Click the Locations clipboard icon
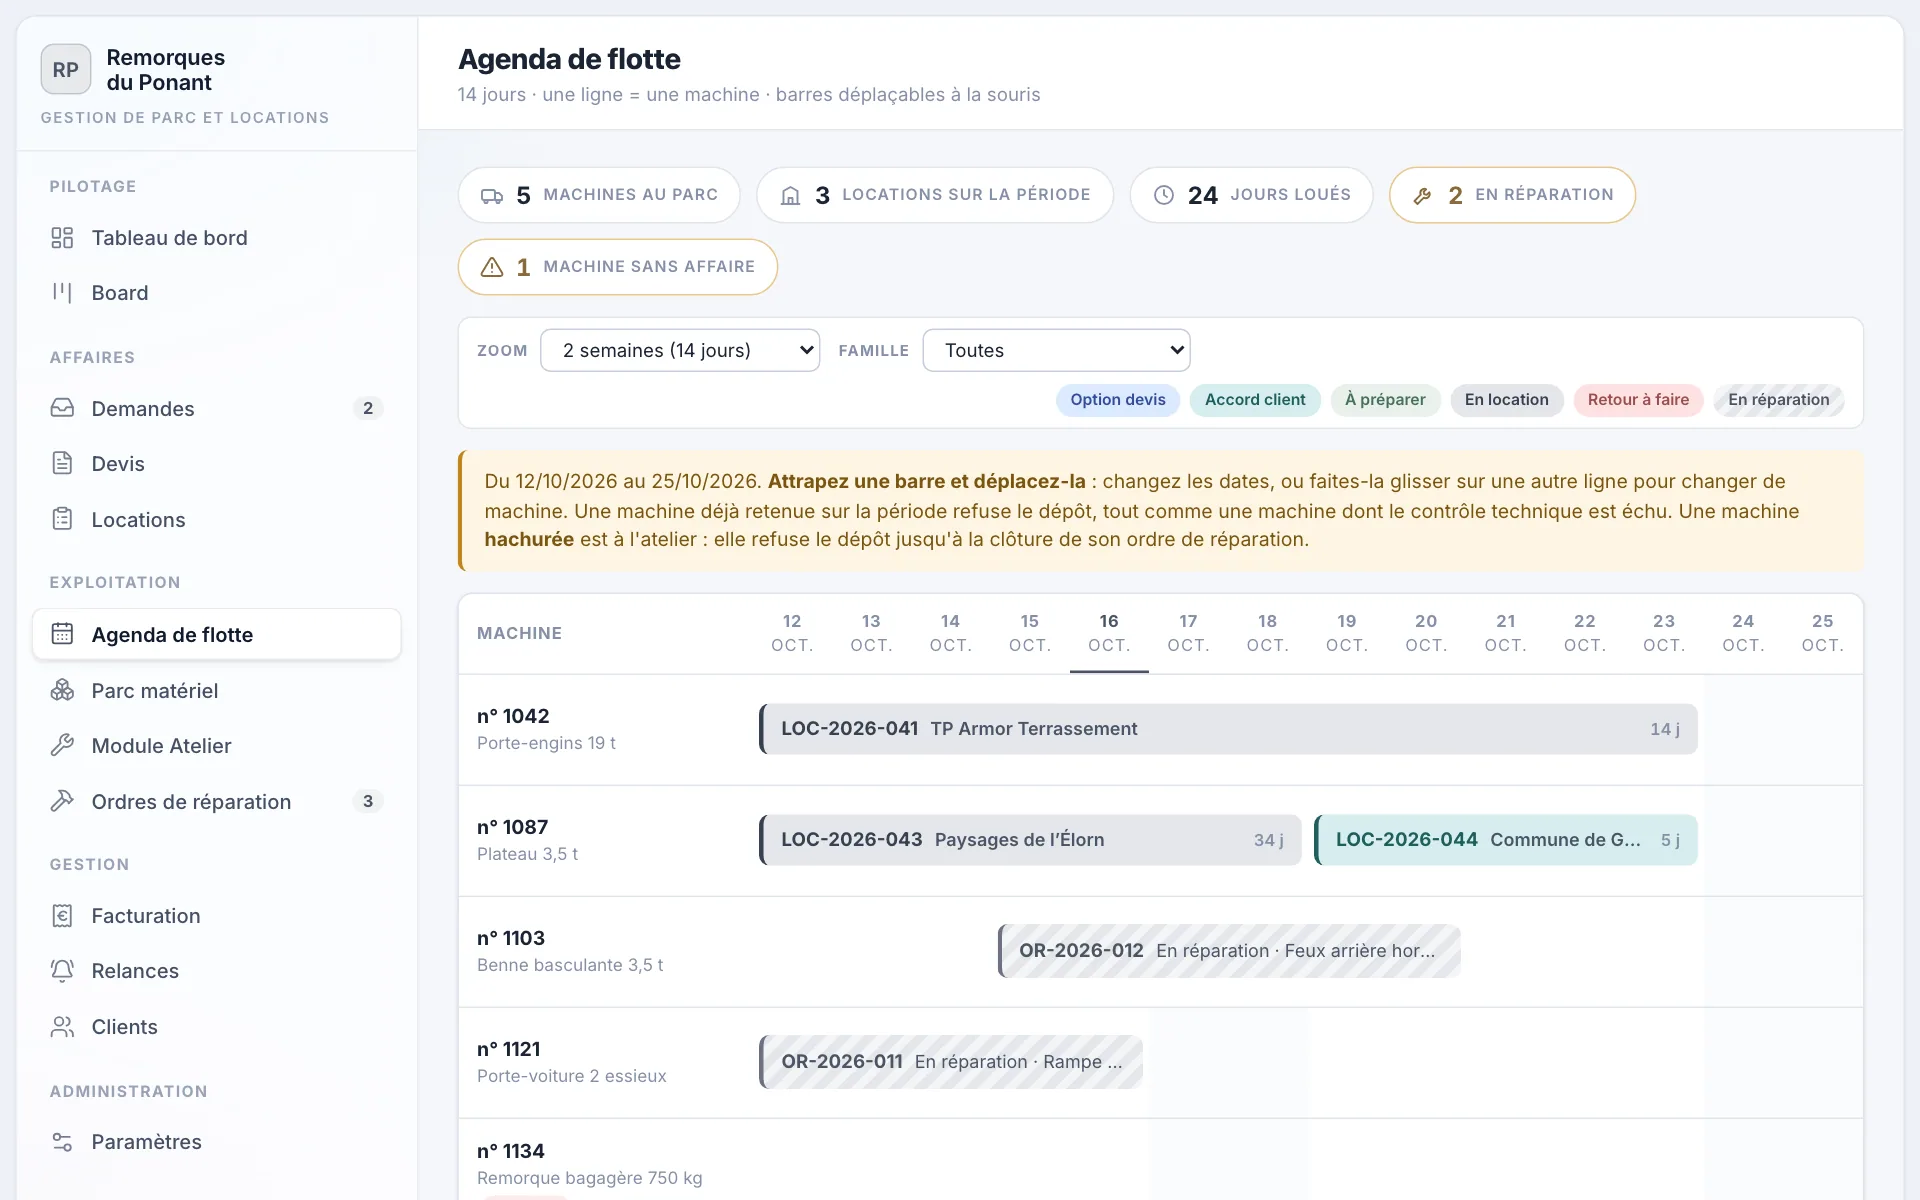1920x1200 pixels. [62, 519]
